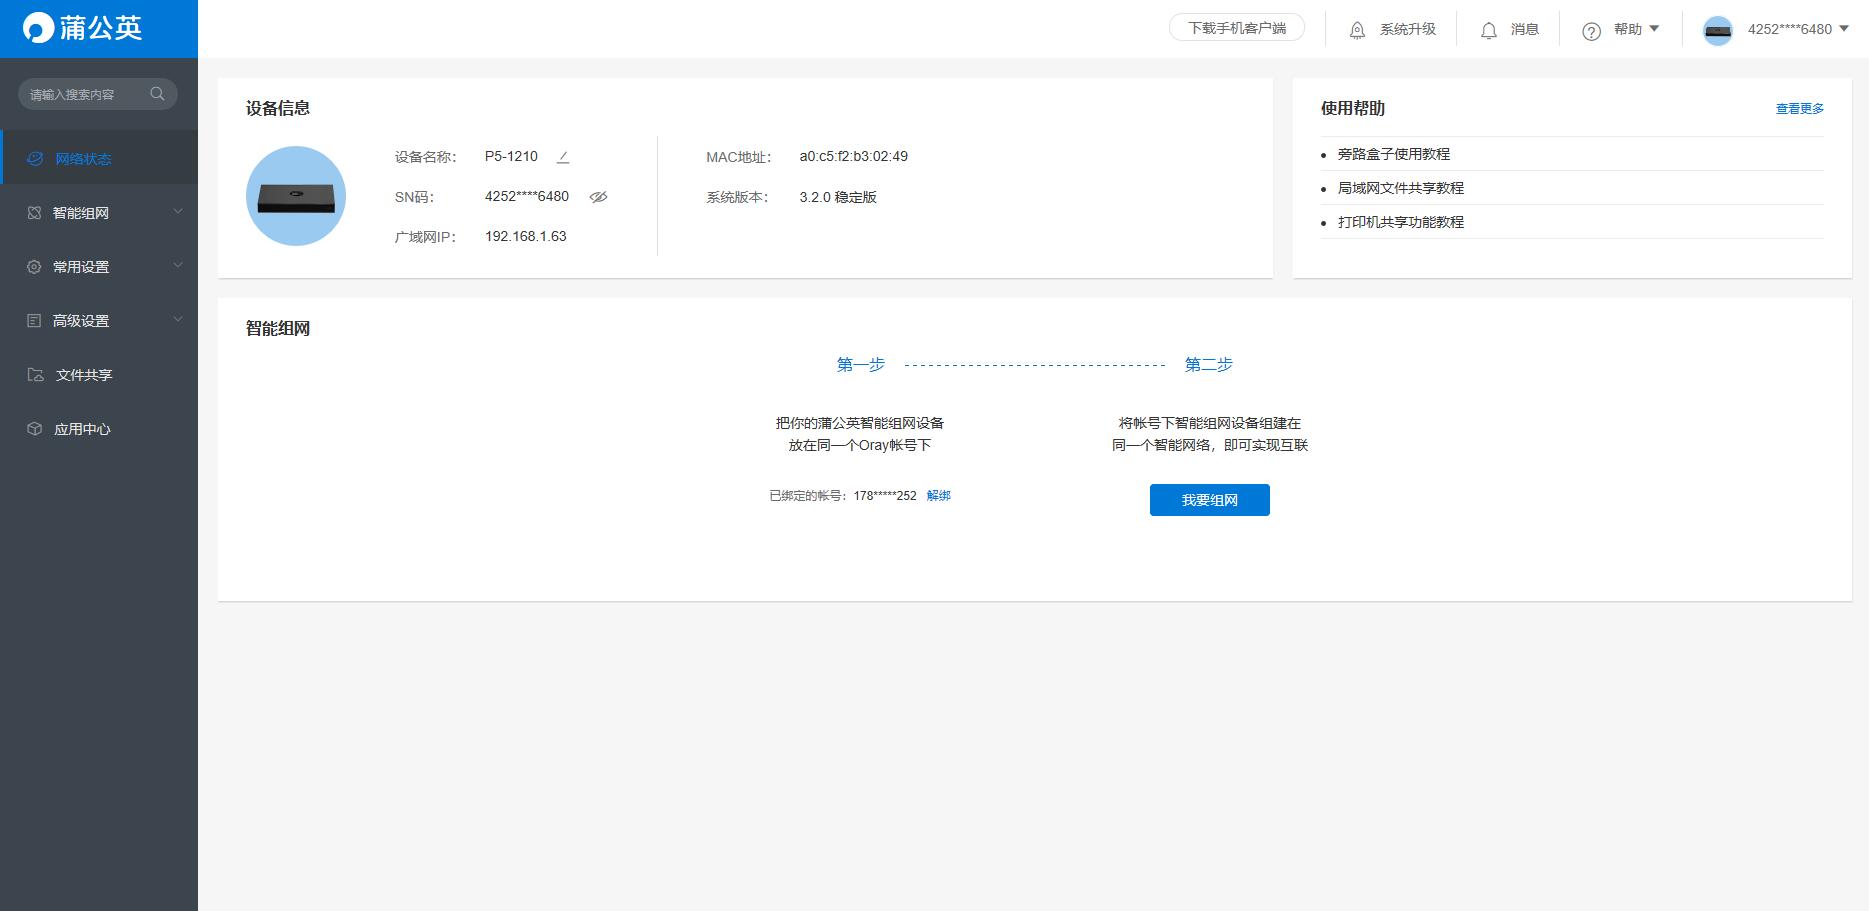The image size is (1869, 911).
Task: Select the 网络状态 sidebar icon
Action: 34,157
